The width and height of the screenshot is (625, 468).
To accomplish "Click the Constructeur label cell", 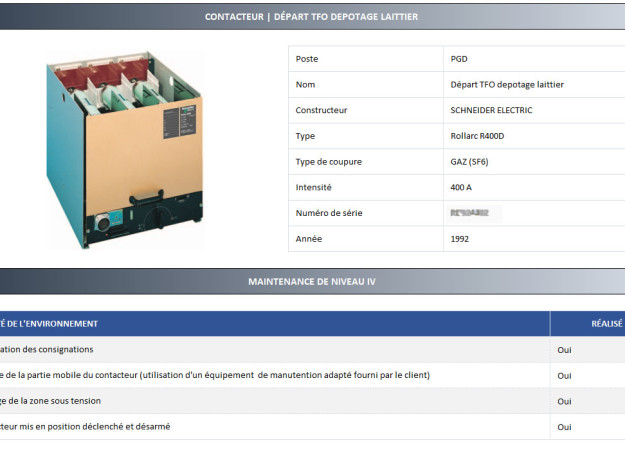I will (x=321, y=110).
